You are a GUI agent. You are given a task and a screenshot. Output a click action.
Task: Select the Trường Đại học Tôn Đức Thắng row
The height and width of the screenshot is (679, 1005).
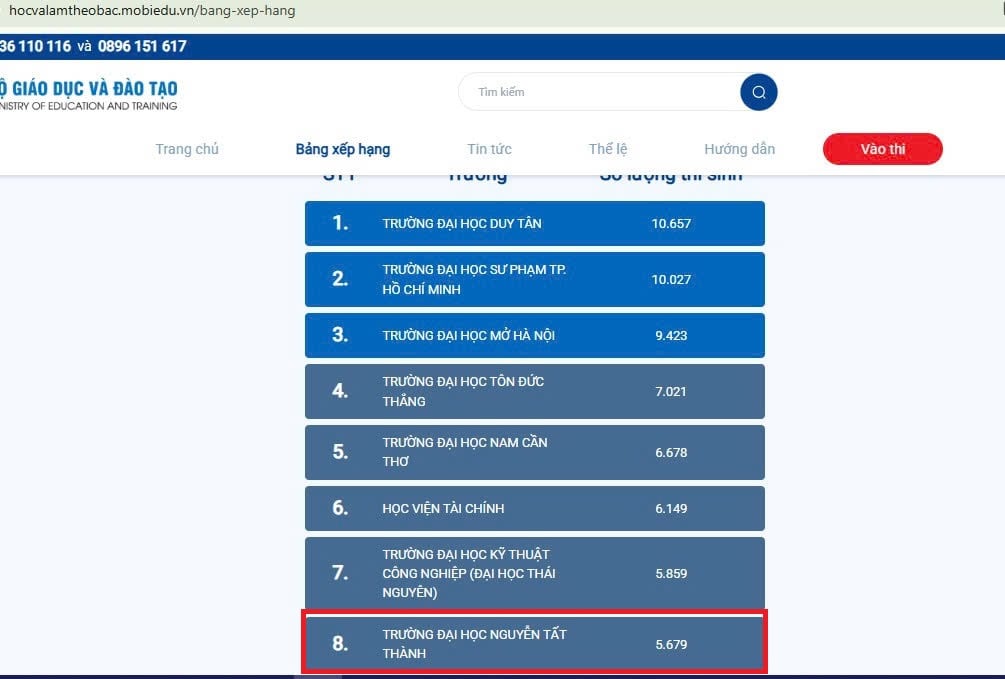(535, 391)
